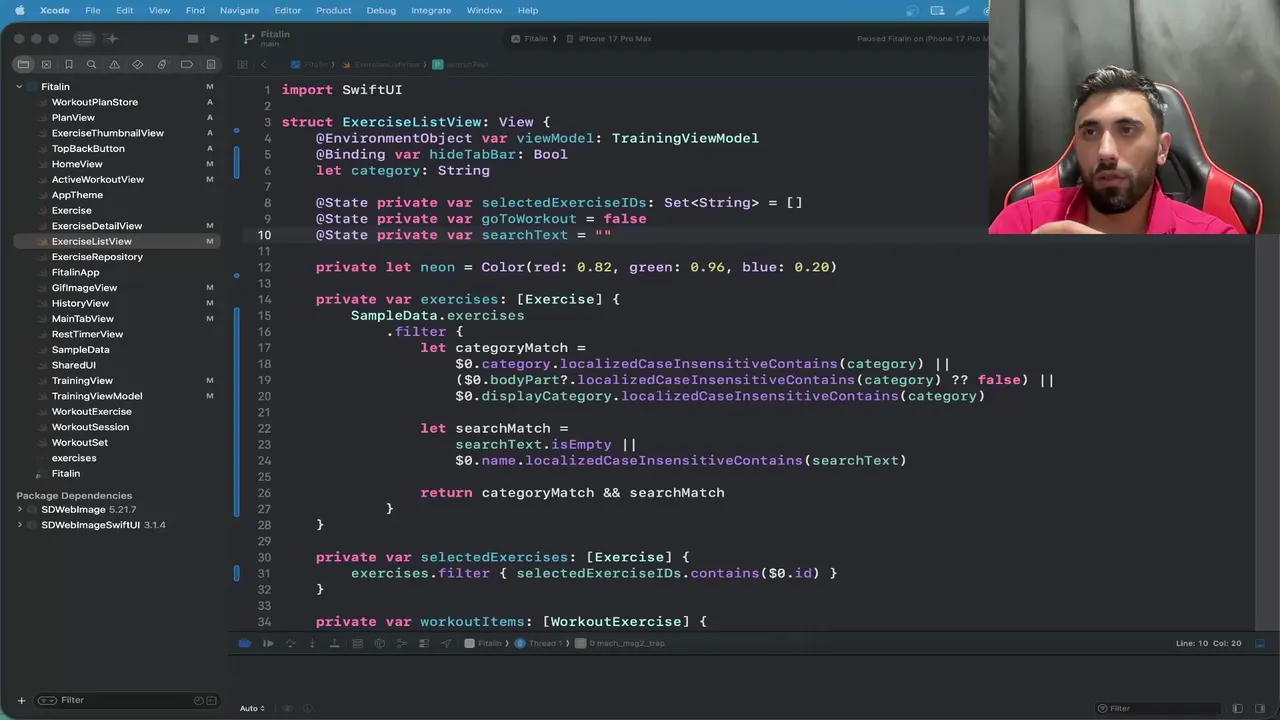The height and width of the screenshot is (720, 1280).
Task: Select ExerciseListView in navigator
Action: 91,241
